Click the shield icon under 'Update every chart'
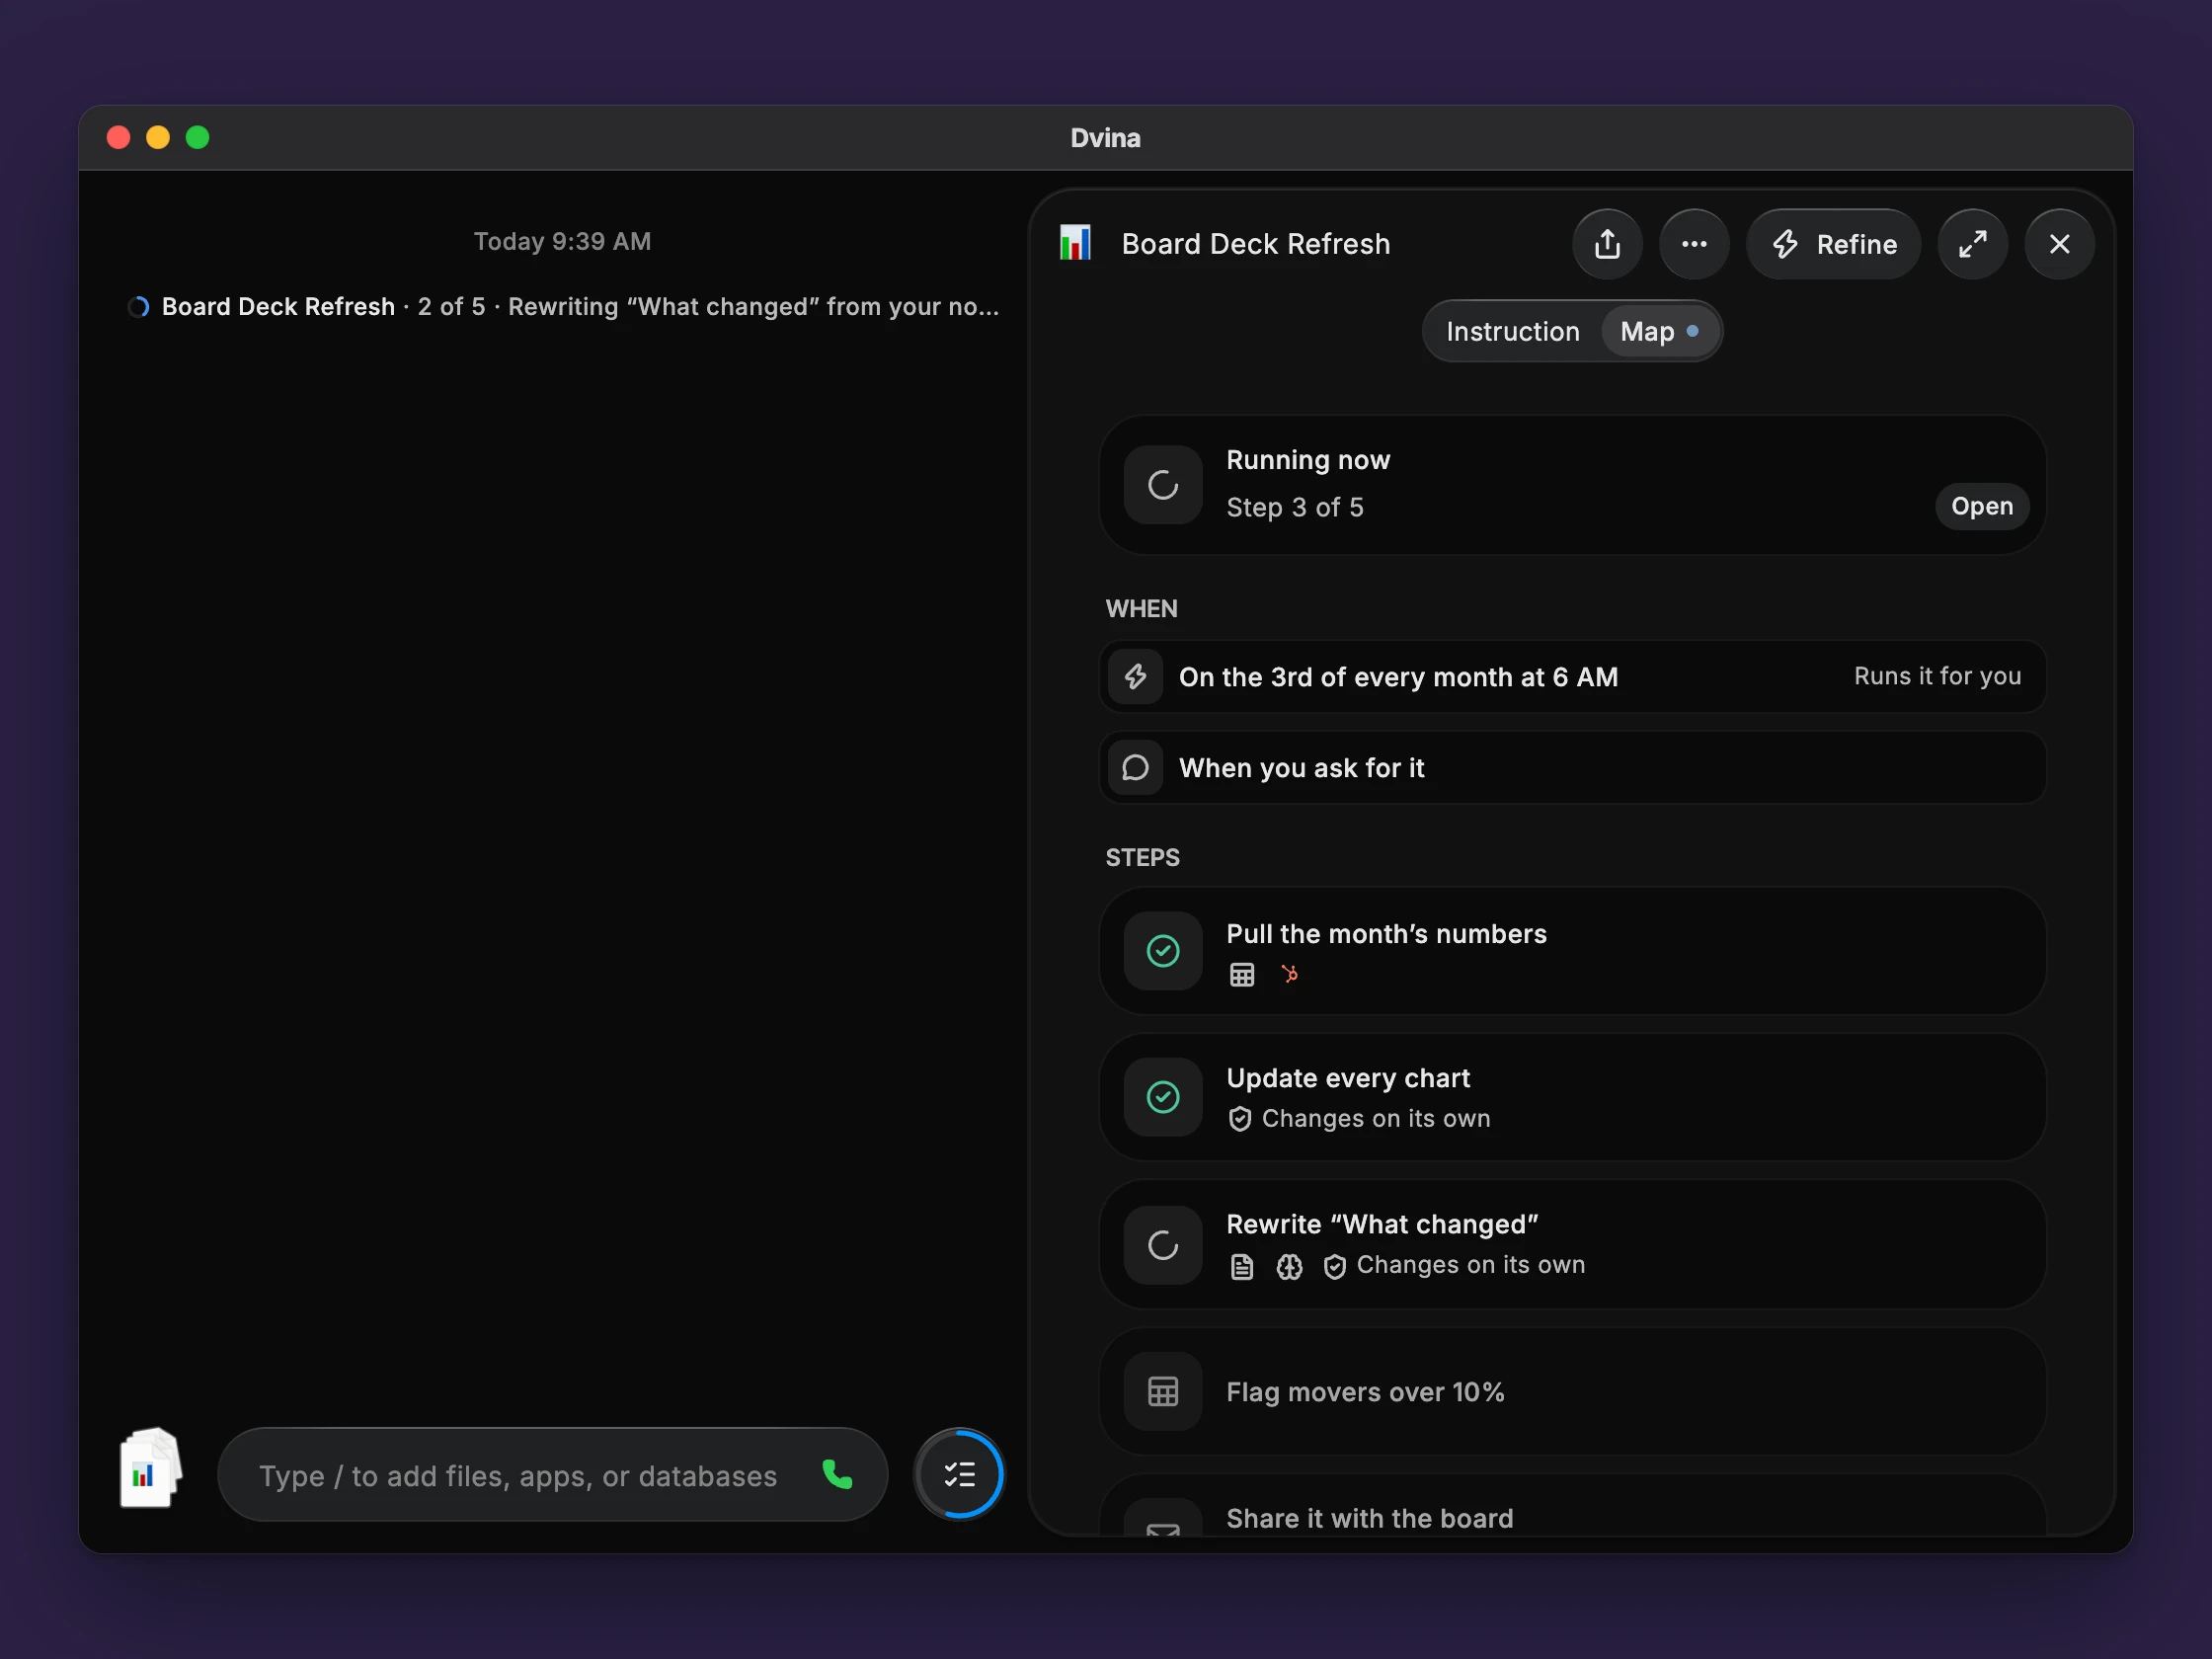The height and width of the screenshot is (1659, 2212). [x=1240, y=1119]
